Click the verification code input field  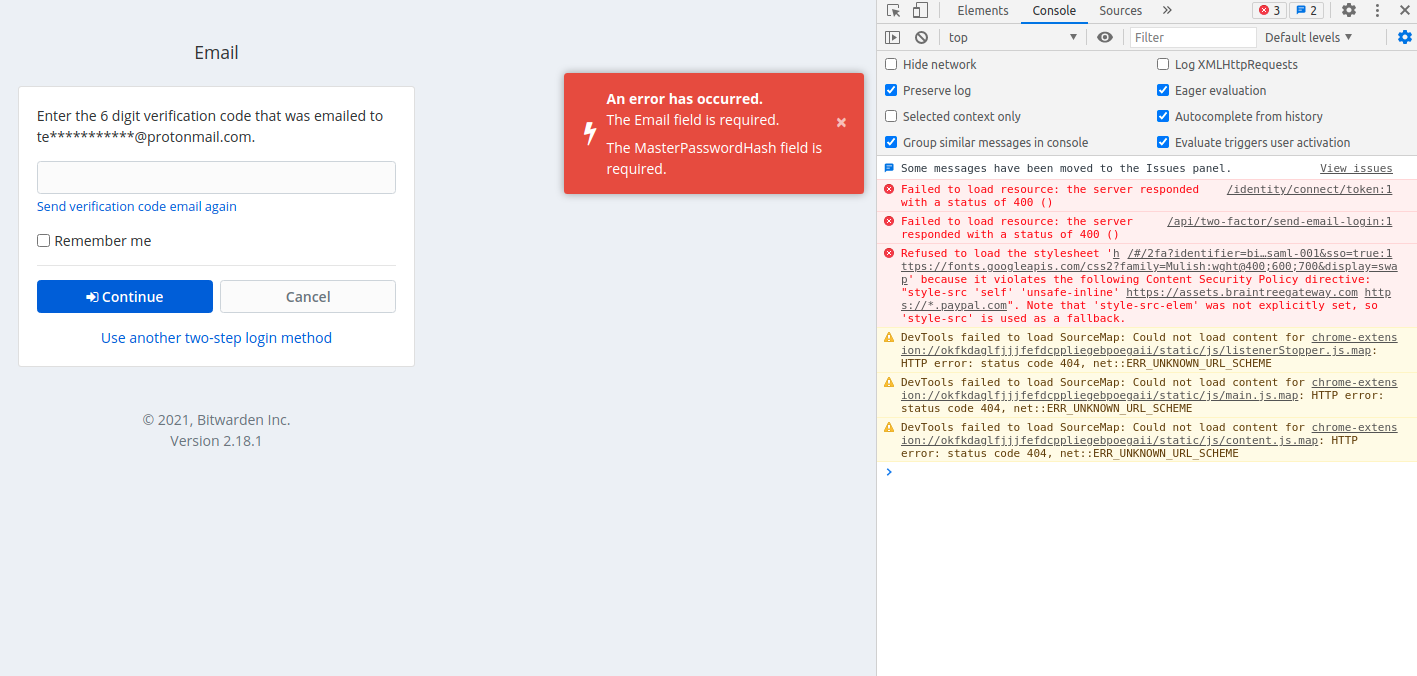pyautogui.click(x=216, y=178)
